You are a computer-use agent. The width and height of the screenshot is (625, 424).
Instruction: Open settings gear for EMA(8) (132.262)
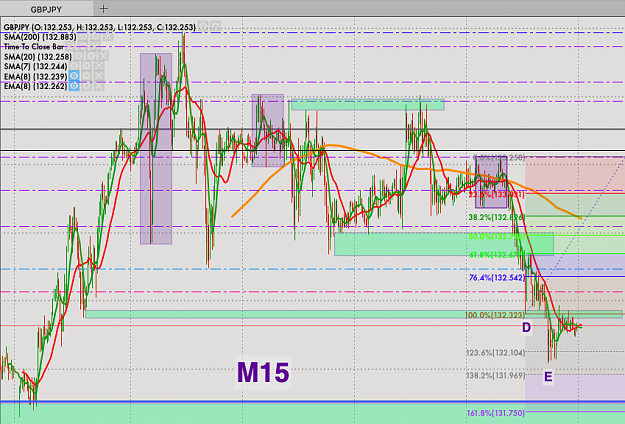point(86,86)
